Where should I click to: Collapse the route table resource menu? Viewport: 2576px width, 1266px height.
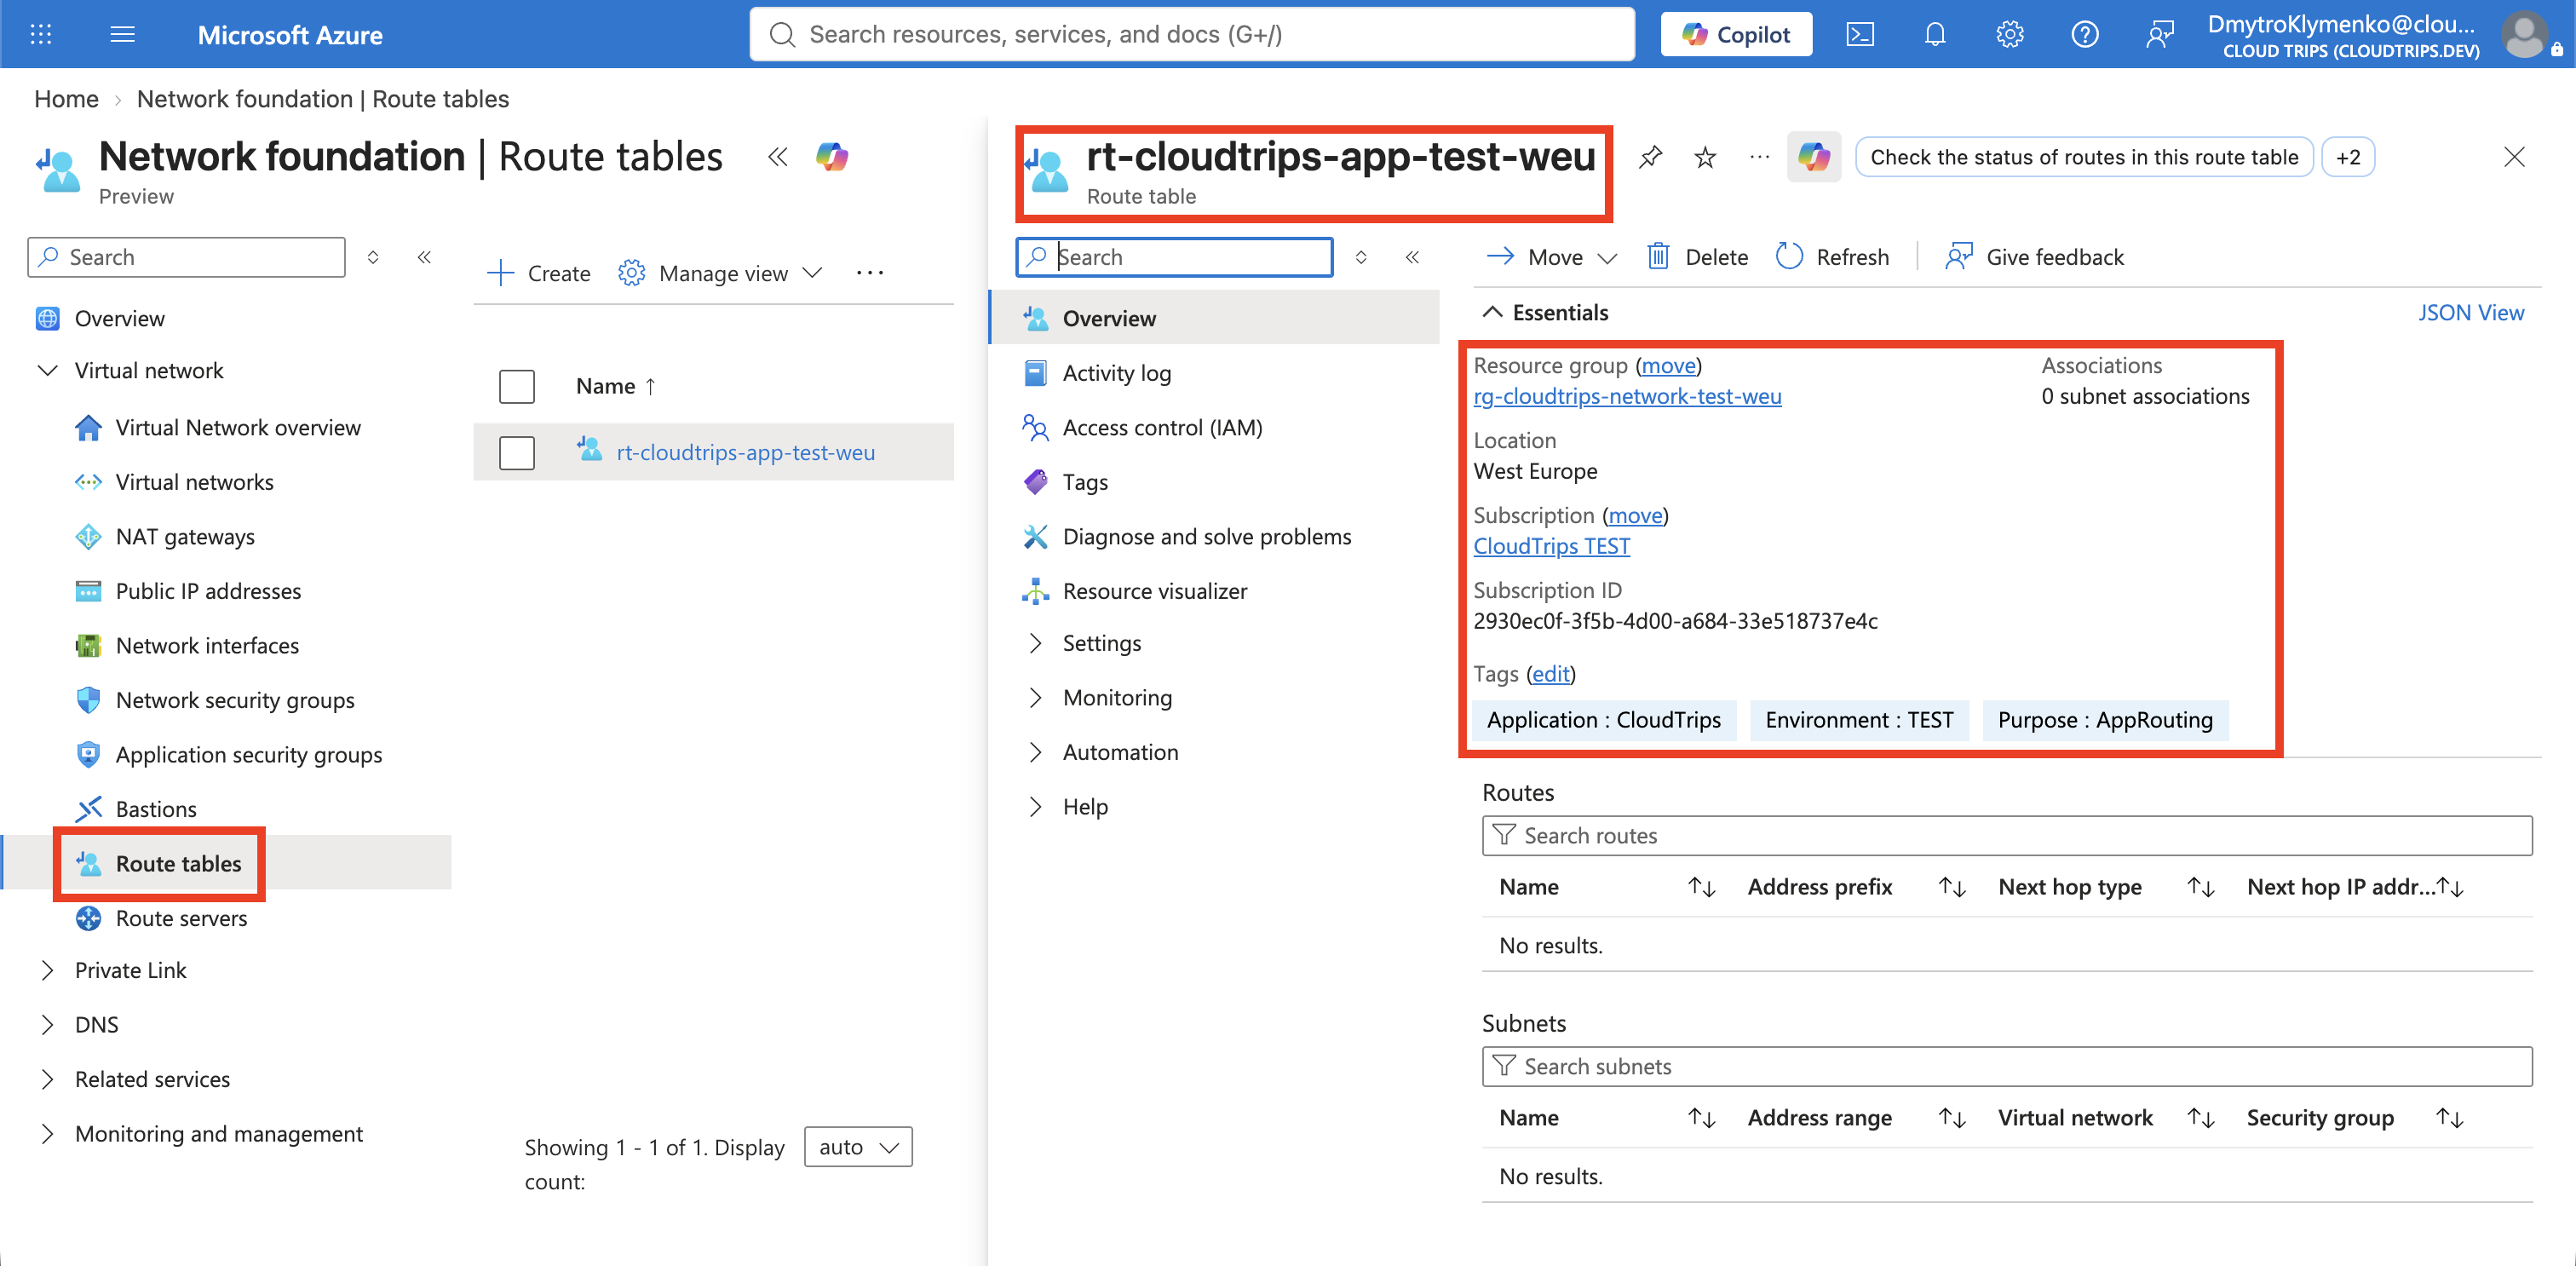1412,257
